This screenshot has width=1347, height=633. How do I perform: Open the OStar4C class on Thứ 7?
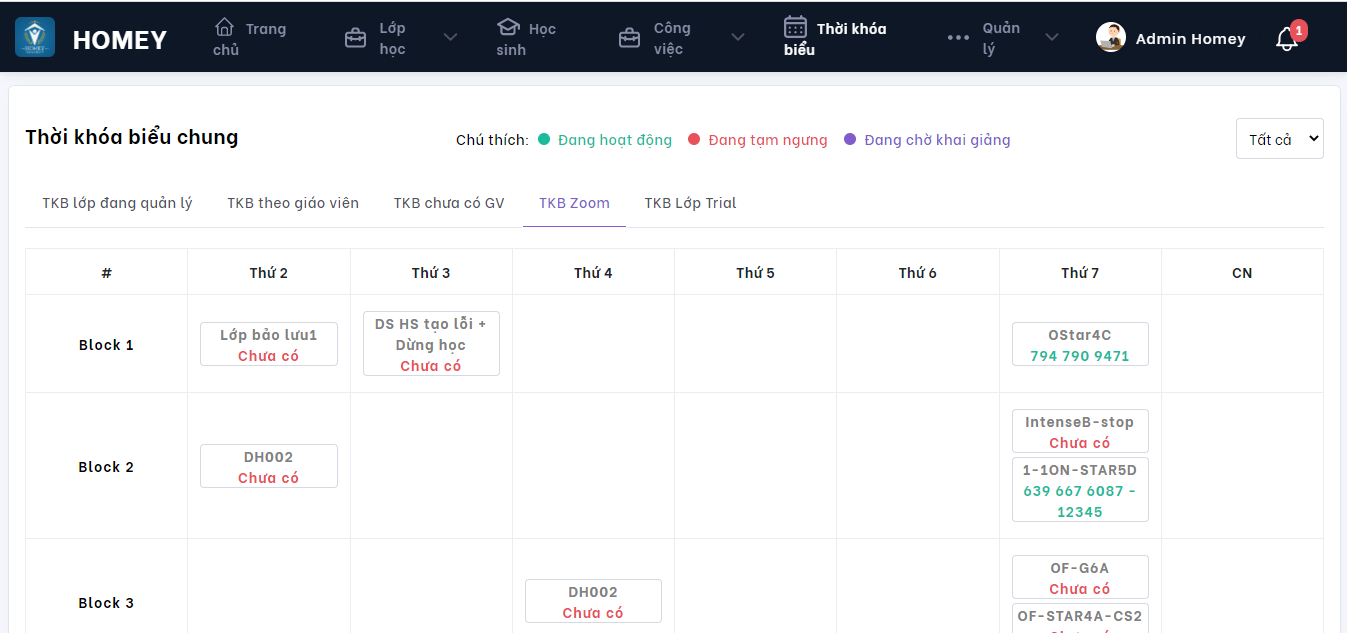[x=1080, y=345]
